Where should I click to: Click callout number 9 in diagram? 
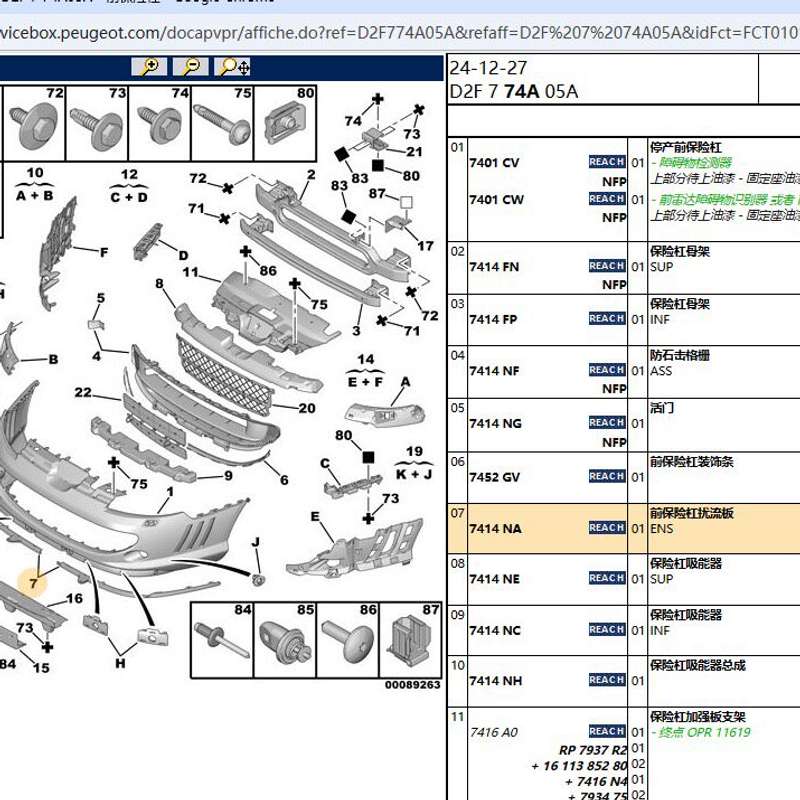pos(228,476)
